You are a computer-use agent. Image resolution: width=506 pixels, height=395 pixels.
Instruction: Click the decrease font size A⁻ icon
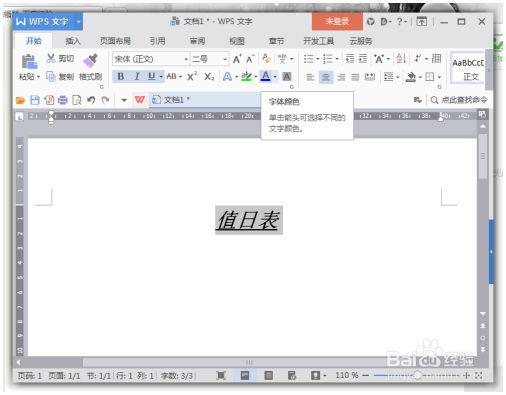[250, 59]
